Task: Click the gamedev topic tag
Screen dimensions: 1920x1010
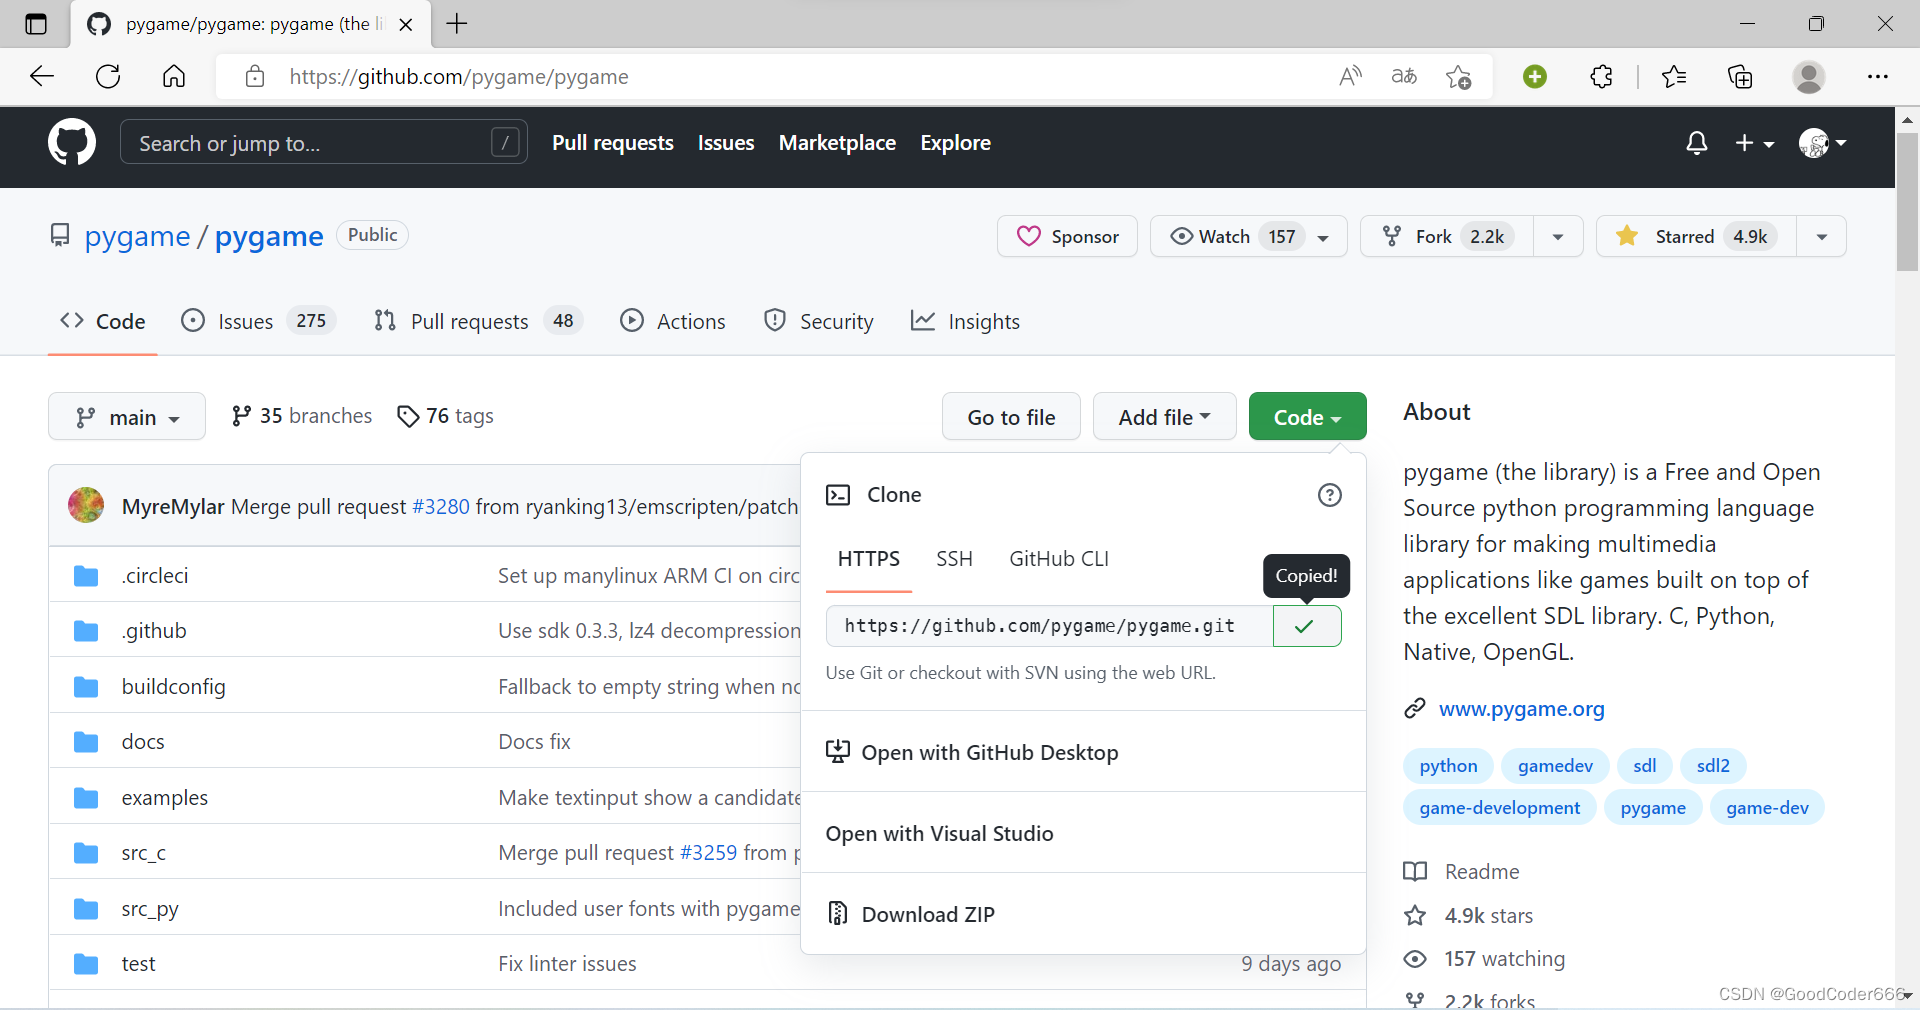Action: pos(1555,766)
